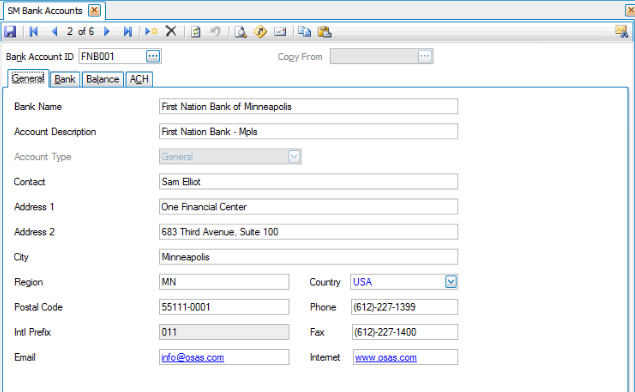The width and height of the screenshot is (635, 392).
Task: Click the 'Account Description' label
Action: [x=55, y=132]
